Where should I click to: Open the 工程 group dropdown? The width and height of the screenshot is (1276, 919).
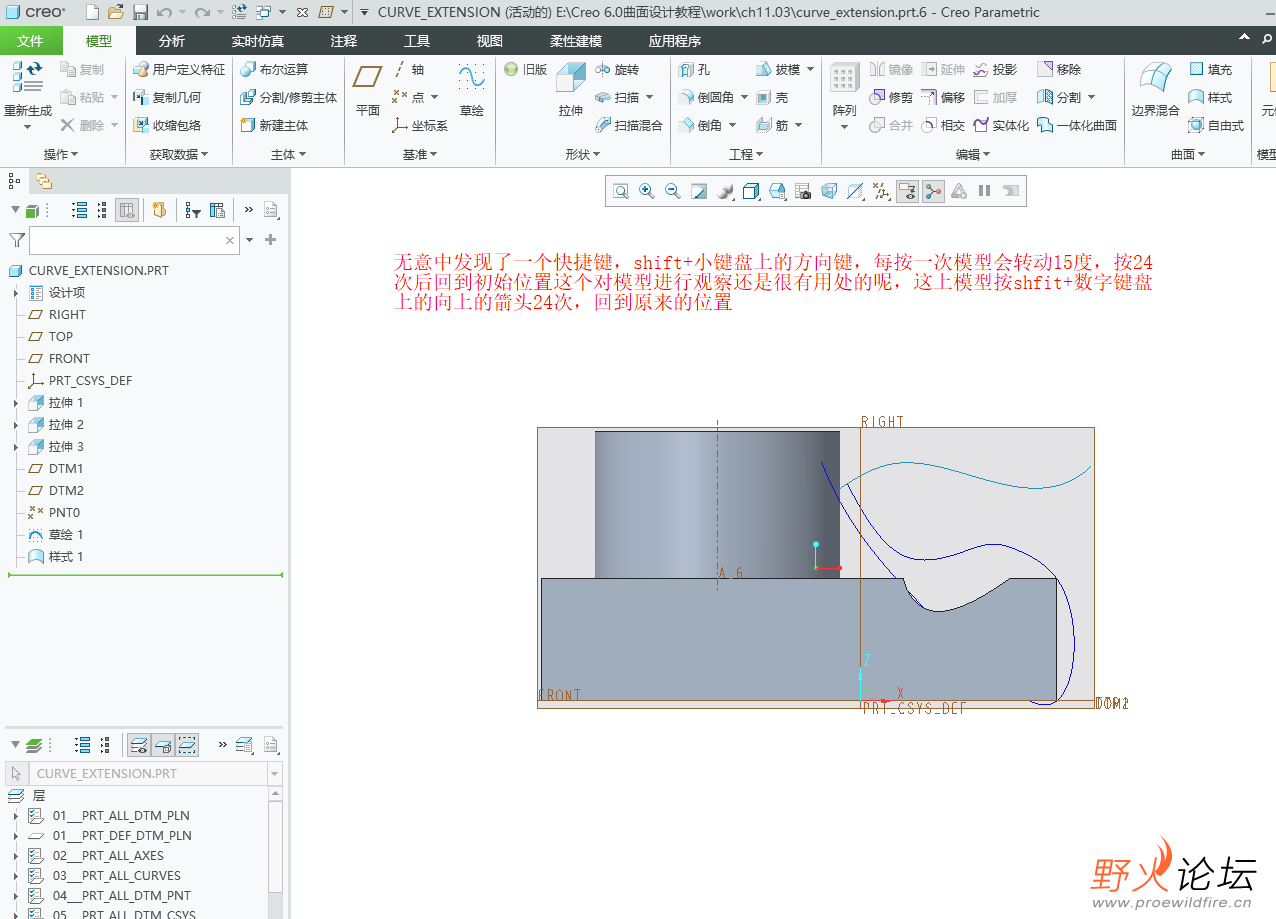tap(746, 155)
